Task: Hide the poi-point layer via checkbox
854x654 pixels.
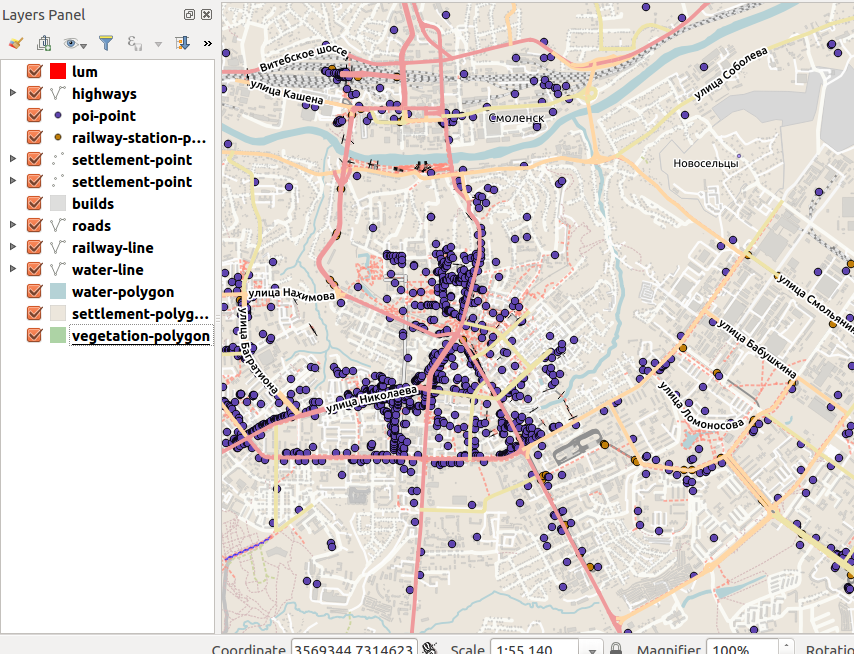Action: pyautogui.click(x=34, y=116)
